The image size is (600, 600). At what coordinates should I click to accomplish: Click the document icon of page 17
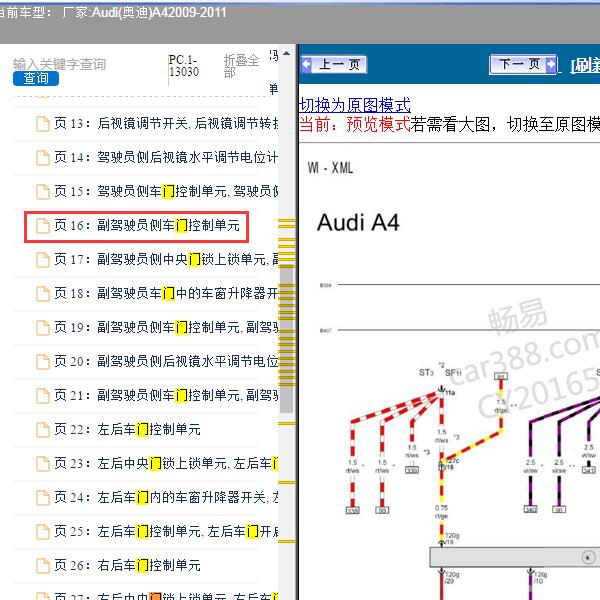point(43,259)
